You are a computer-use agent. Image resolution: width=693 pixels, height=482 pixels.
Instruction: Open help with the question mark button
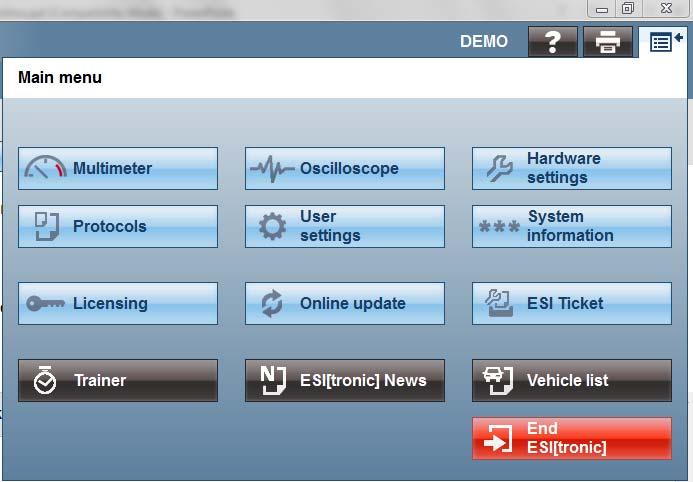coord(552,42)
